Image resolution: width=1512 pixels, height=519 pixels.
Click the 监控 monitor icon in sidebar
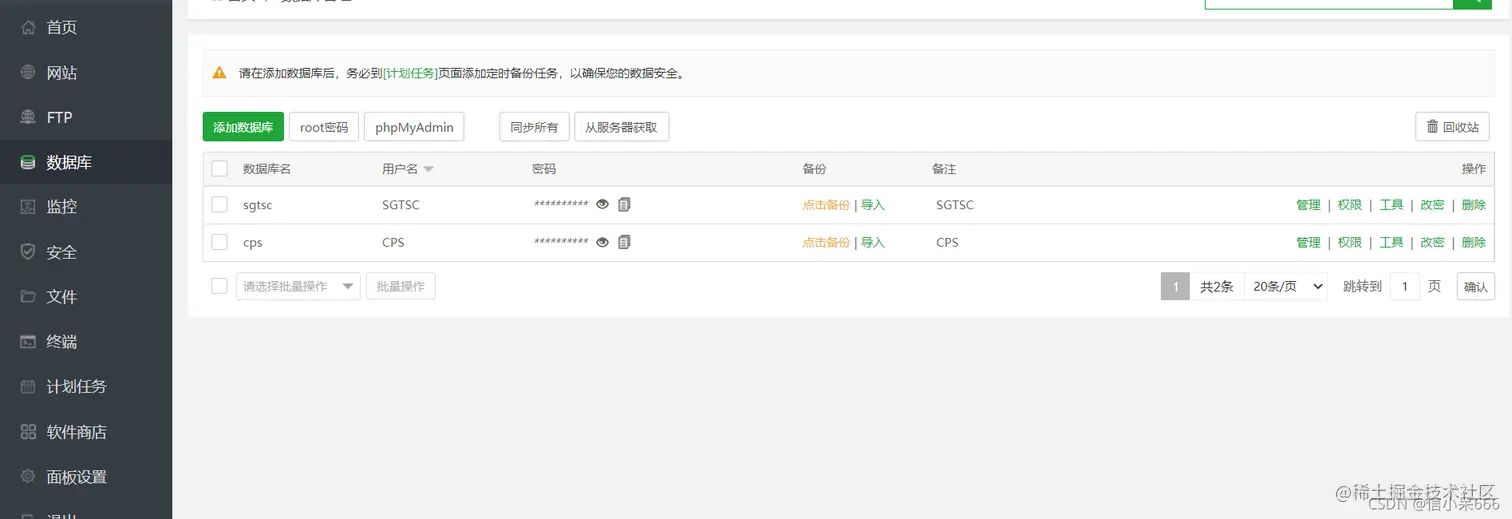(x=28, y=207)
